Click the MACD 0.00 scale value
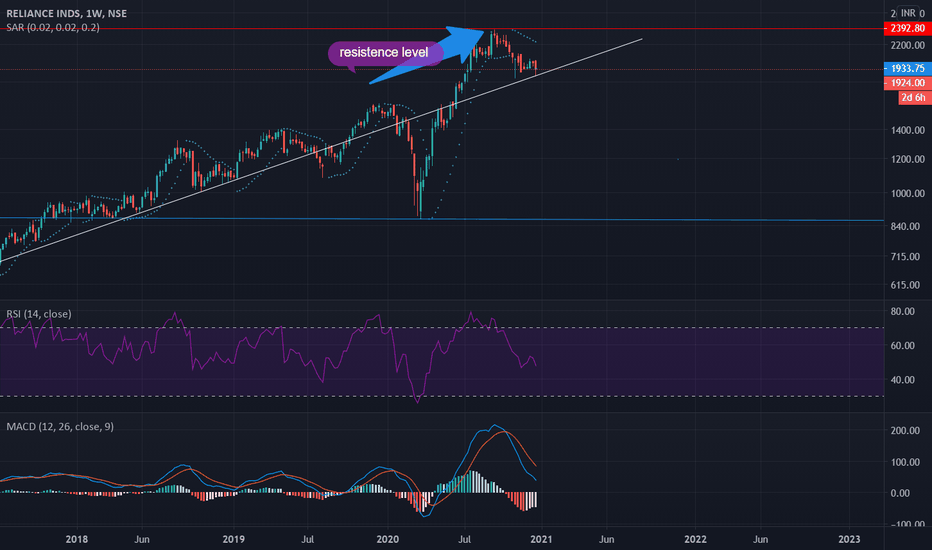This screenshot has height=550, width=932. click(x=900, y=493)
